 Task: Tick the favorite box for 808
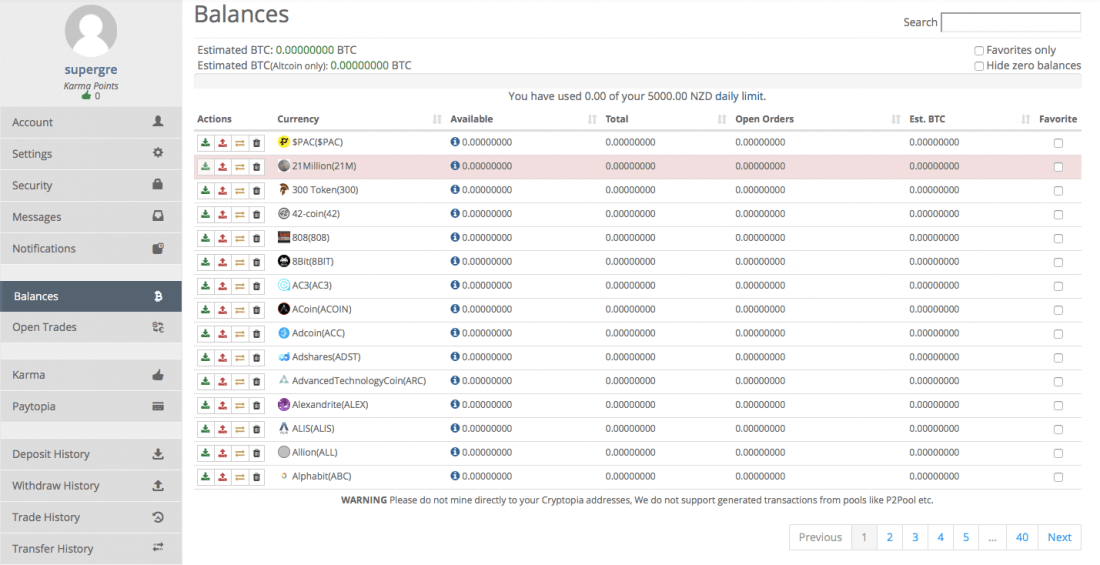click(1058, 239)
